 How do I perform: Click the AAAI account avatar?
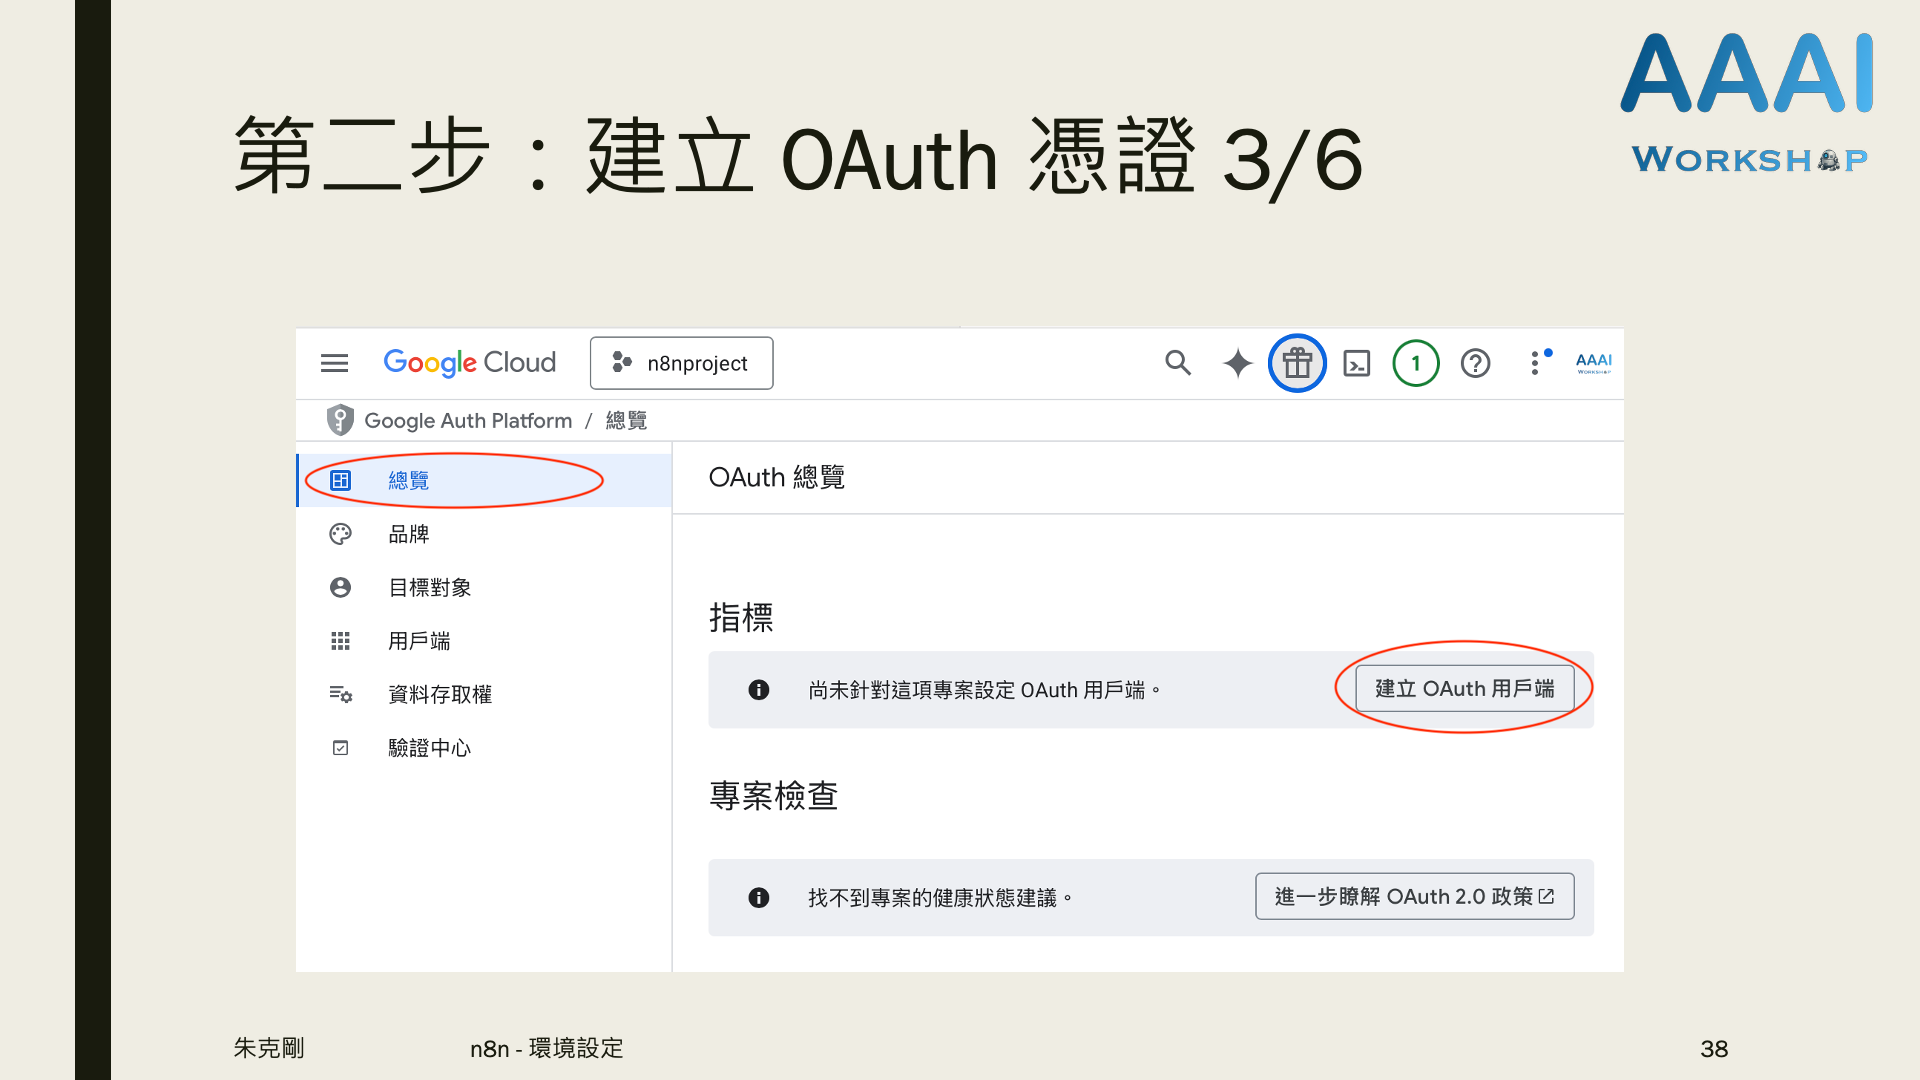1593,363
